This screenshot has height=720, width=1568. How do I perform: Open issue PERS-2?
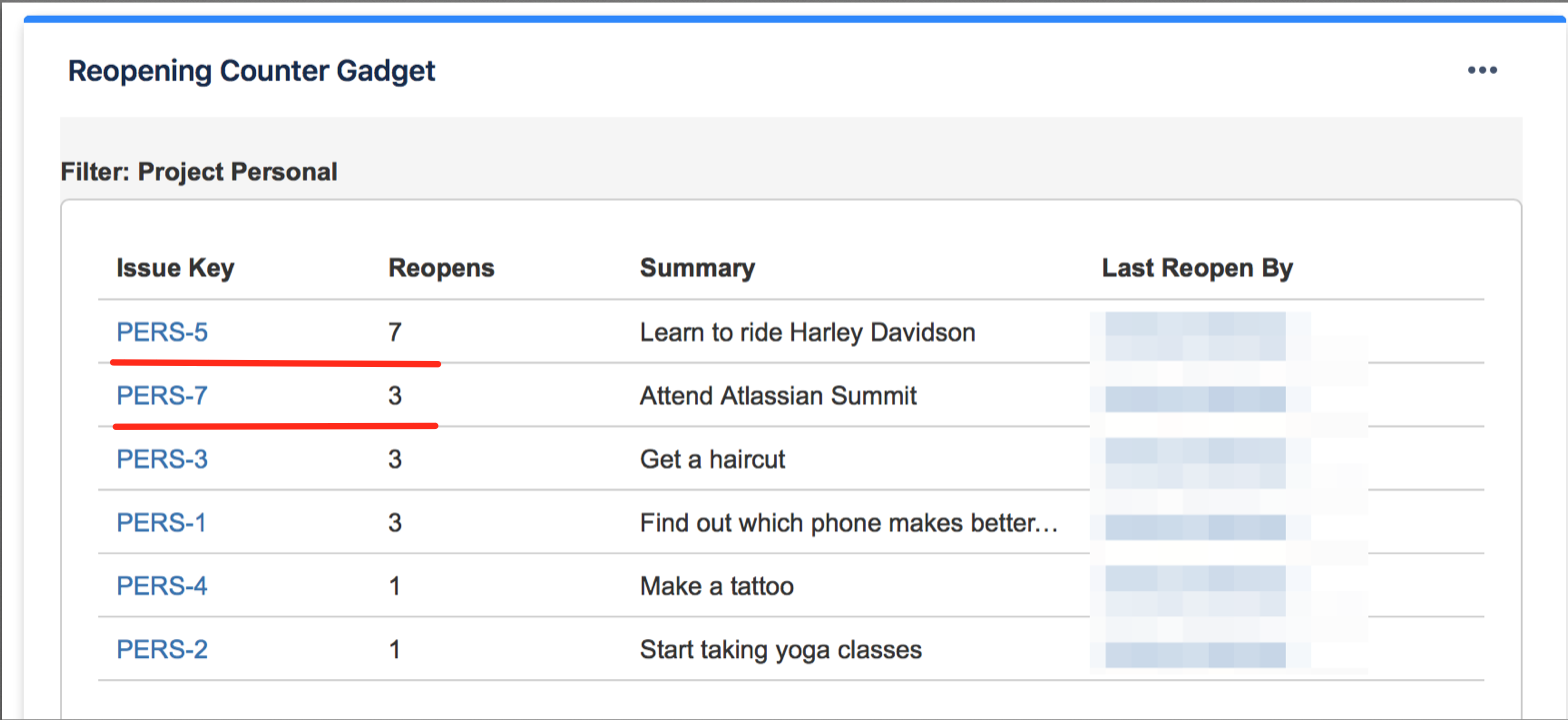162,649
